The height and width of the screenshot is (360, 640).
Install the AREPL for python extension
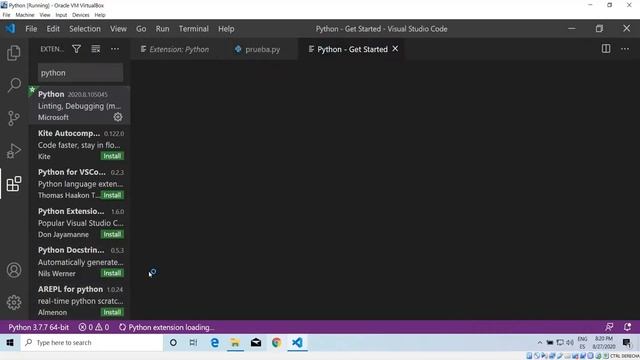tap(112, 312)
